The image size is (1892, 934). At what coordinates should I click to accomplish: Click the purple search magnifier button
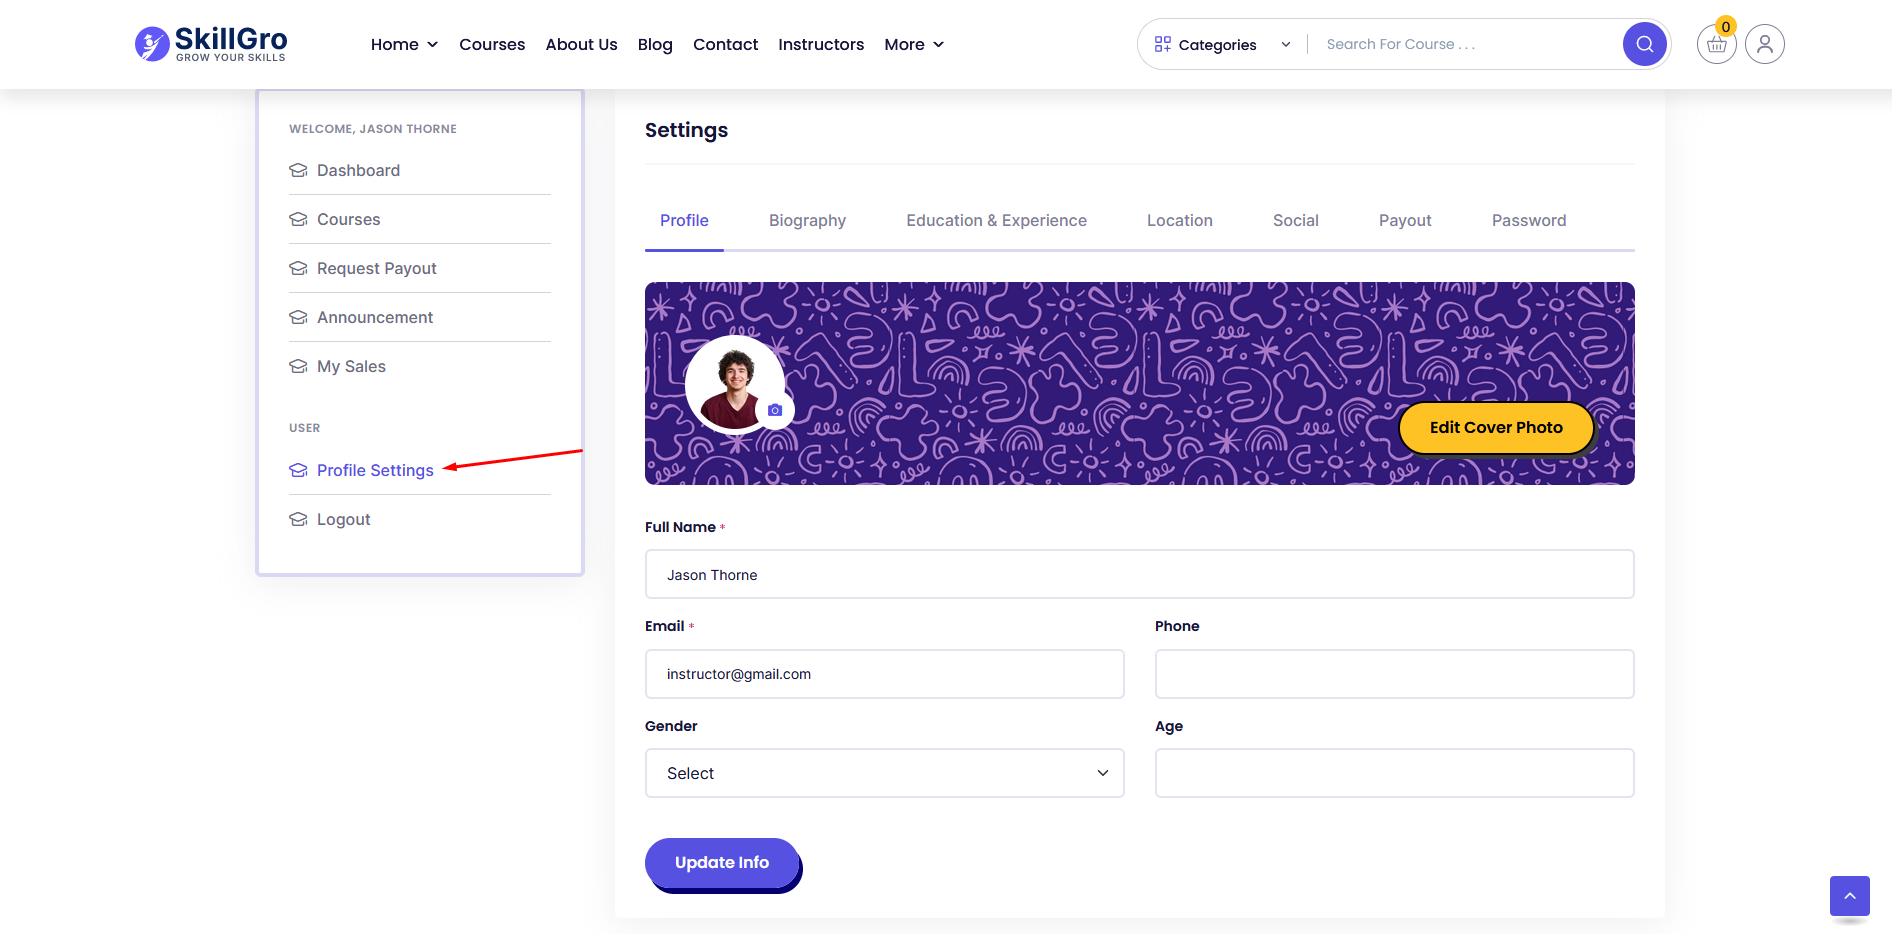pos(1644,44)
